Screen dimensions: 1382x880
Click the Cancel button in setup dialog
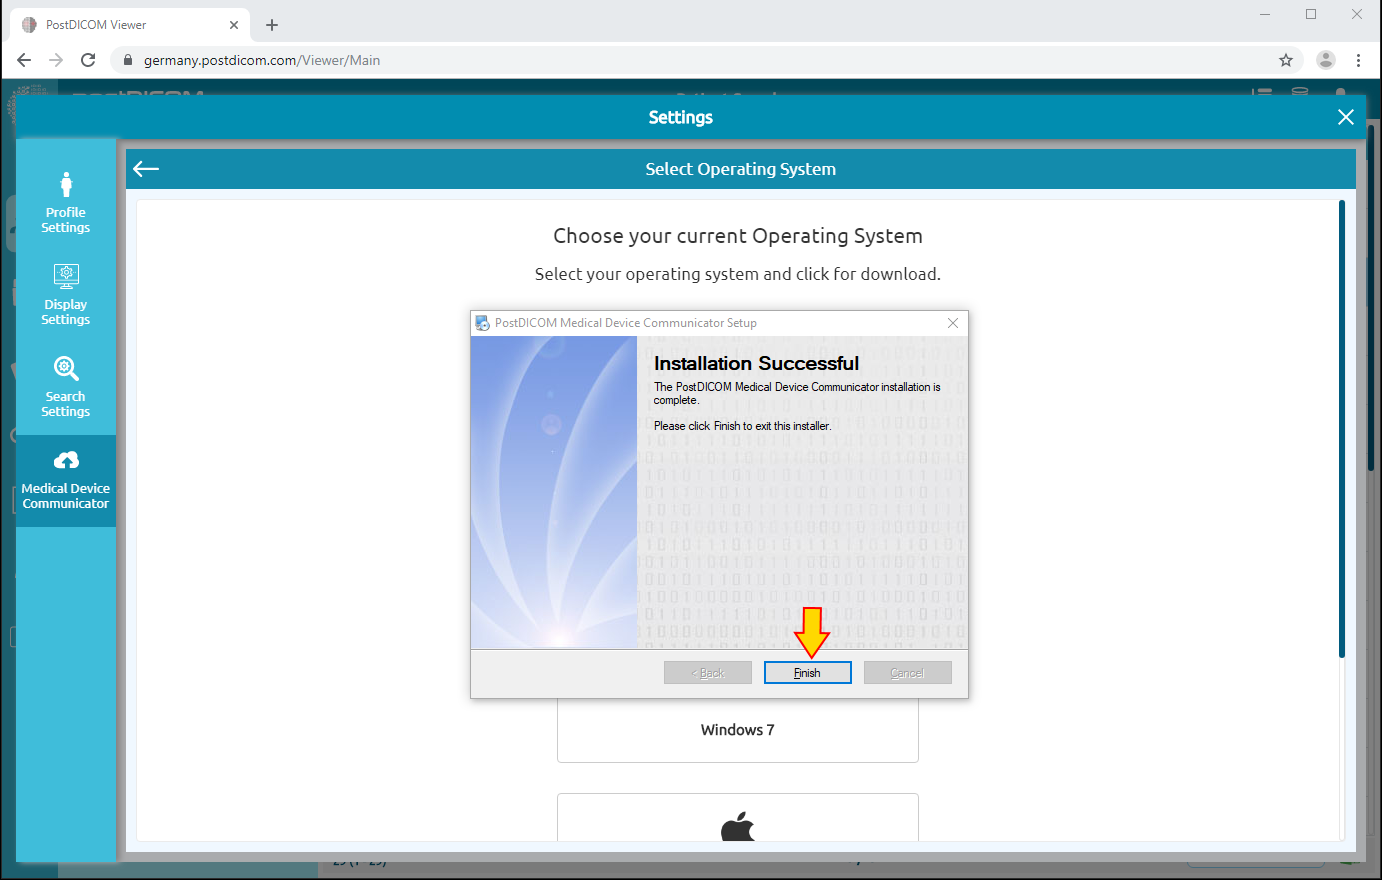pos(907,673)
